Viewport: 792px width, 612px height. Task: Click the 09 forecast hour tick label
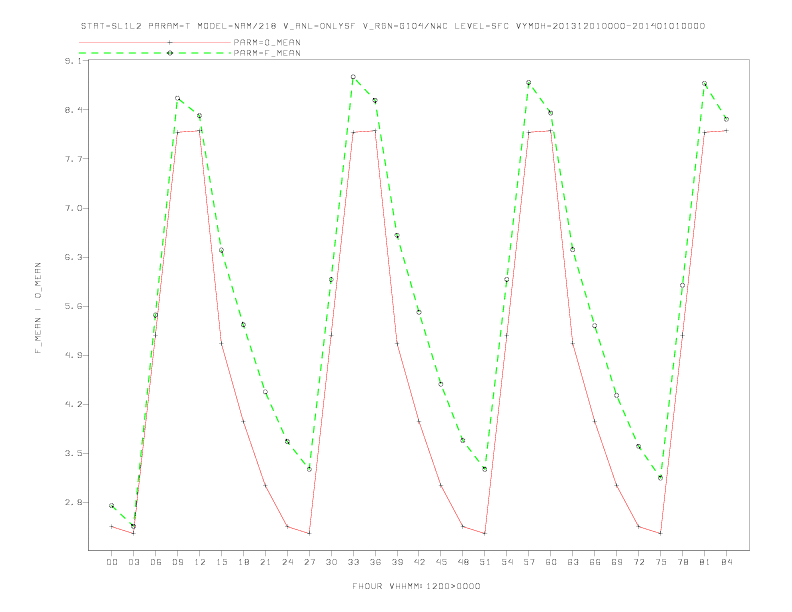tap(177, 562)
